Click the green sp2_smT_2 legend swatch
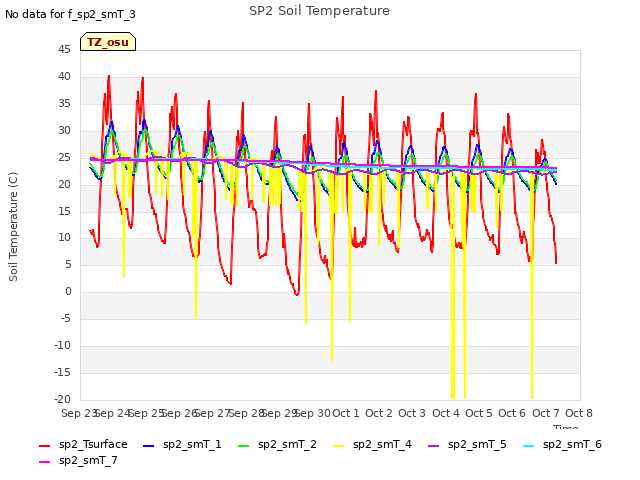This screenshot has width=640, height=480. pos(243,446)
